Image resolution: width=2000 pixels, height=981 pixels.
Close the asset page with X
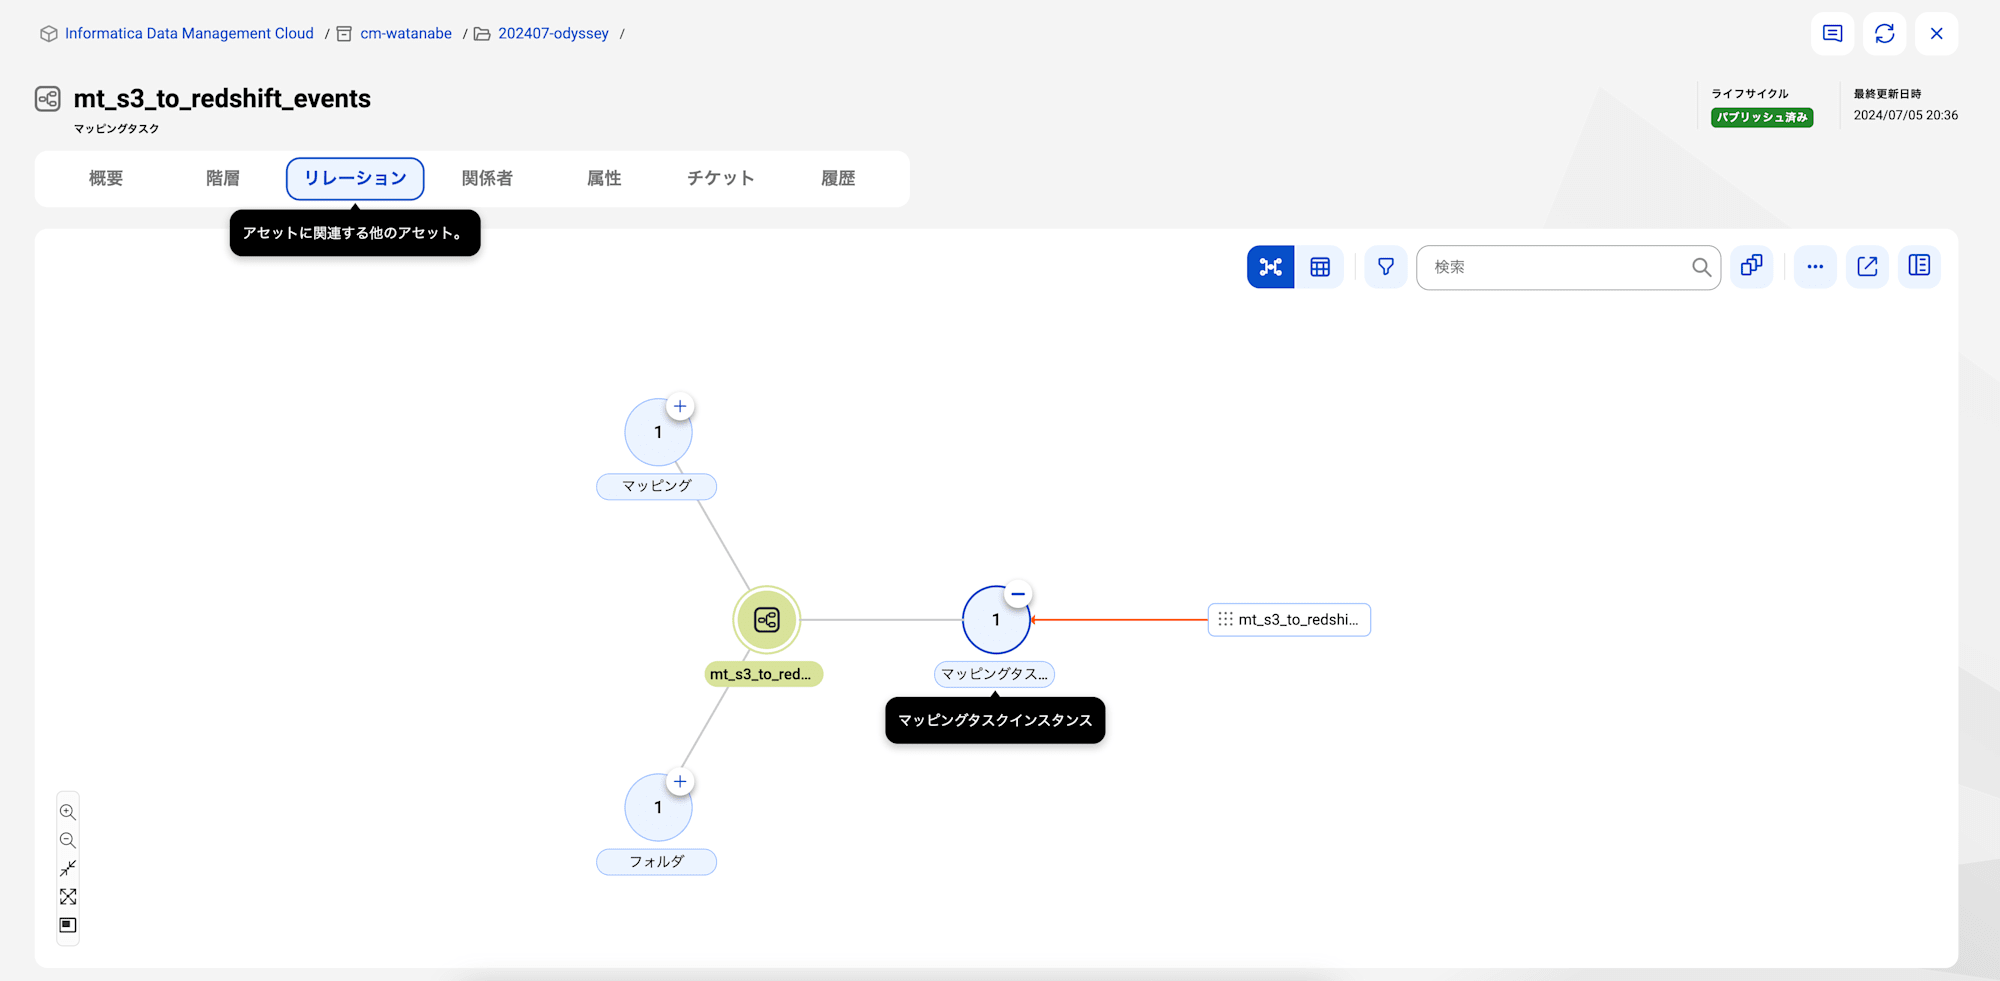point(1937,34)
